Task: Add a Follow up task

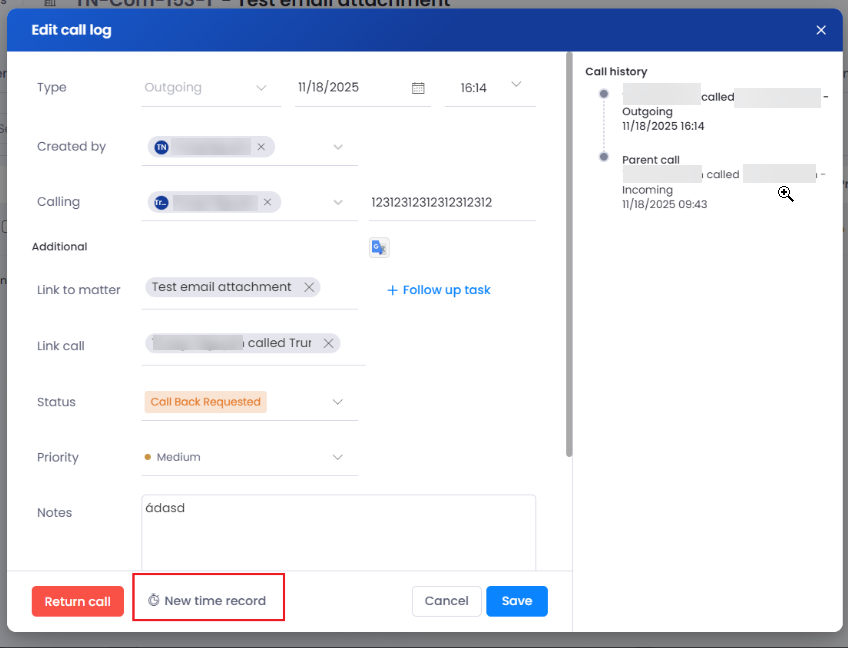Action: (438, 290)
